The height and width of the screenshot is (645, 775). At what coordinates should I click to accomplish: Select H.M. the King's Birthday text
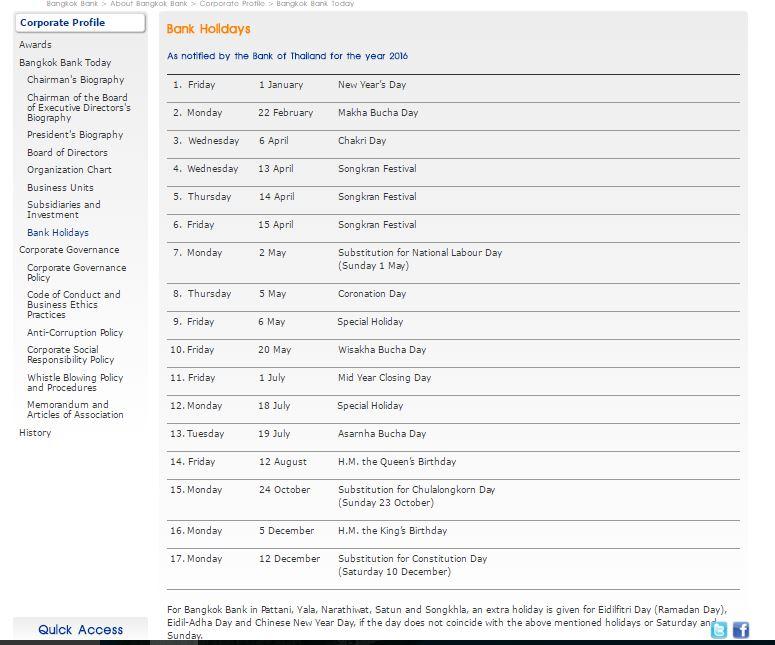pyautogui.click(x=393, y=531)
